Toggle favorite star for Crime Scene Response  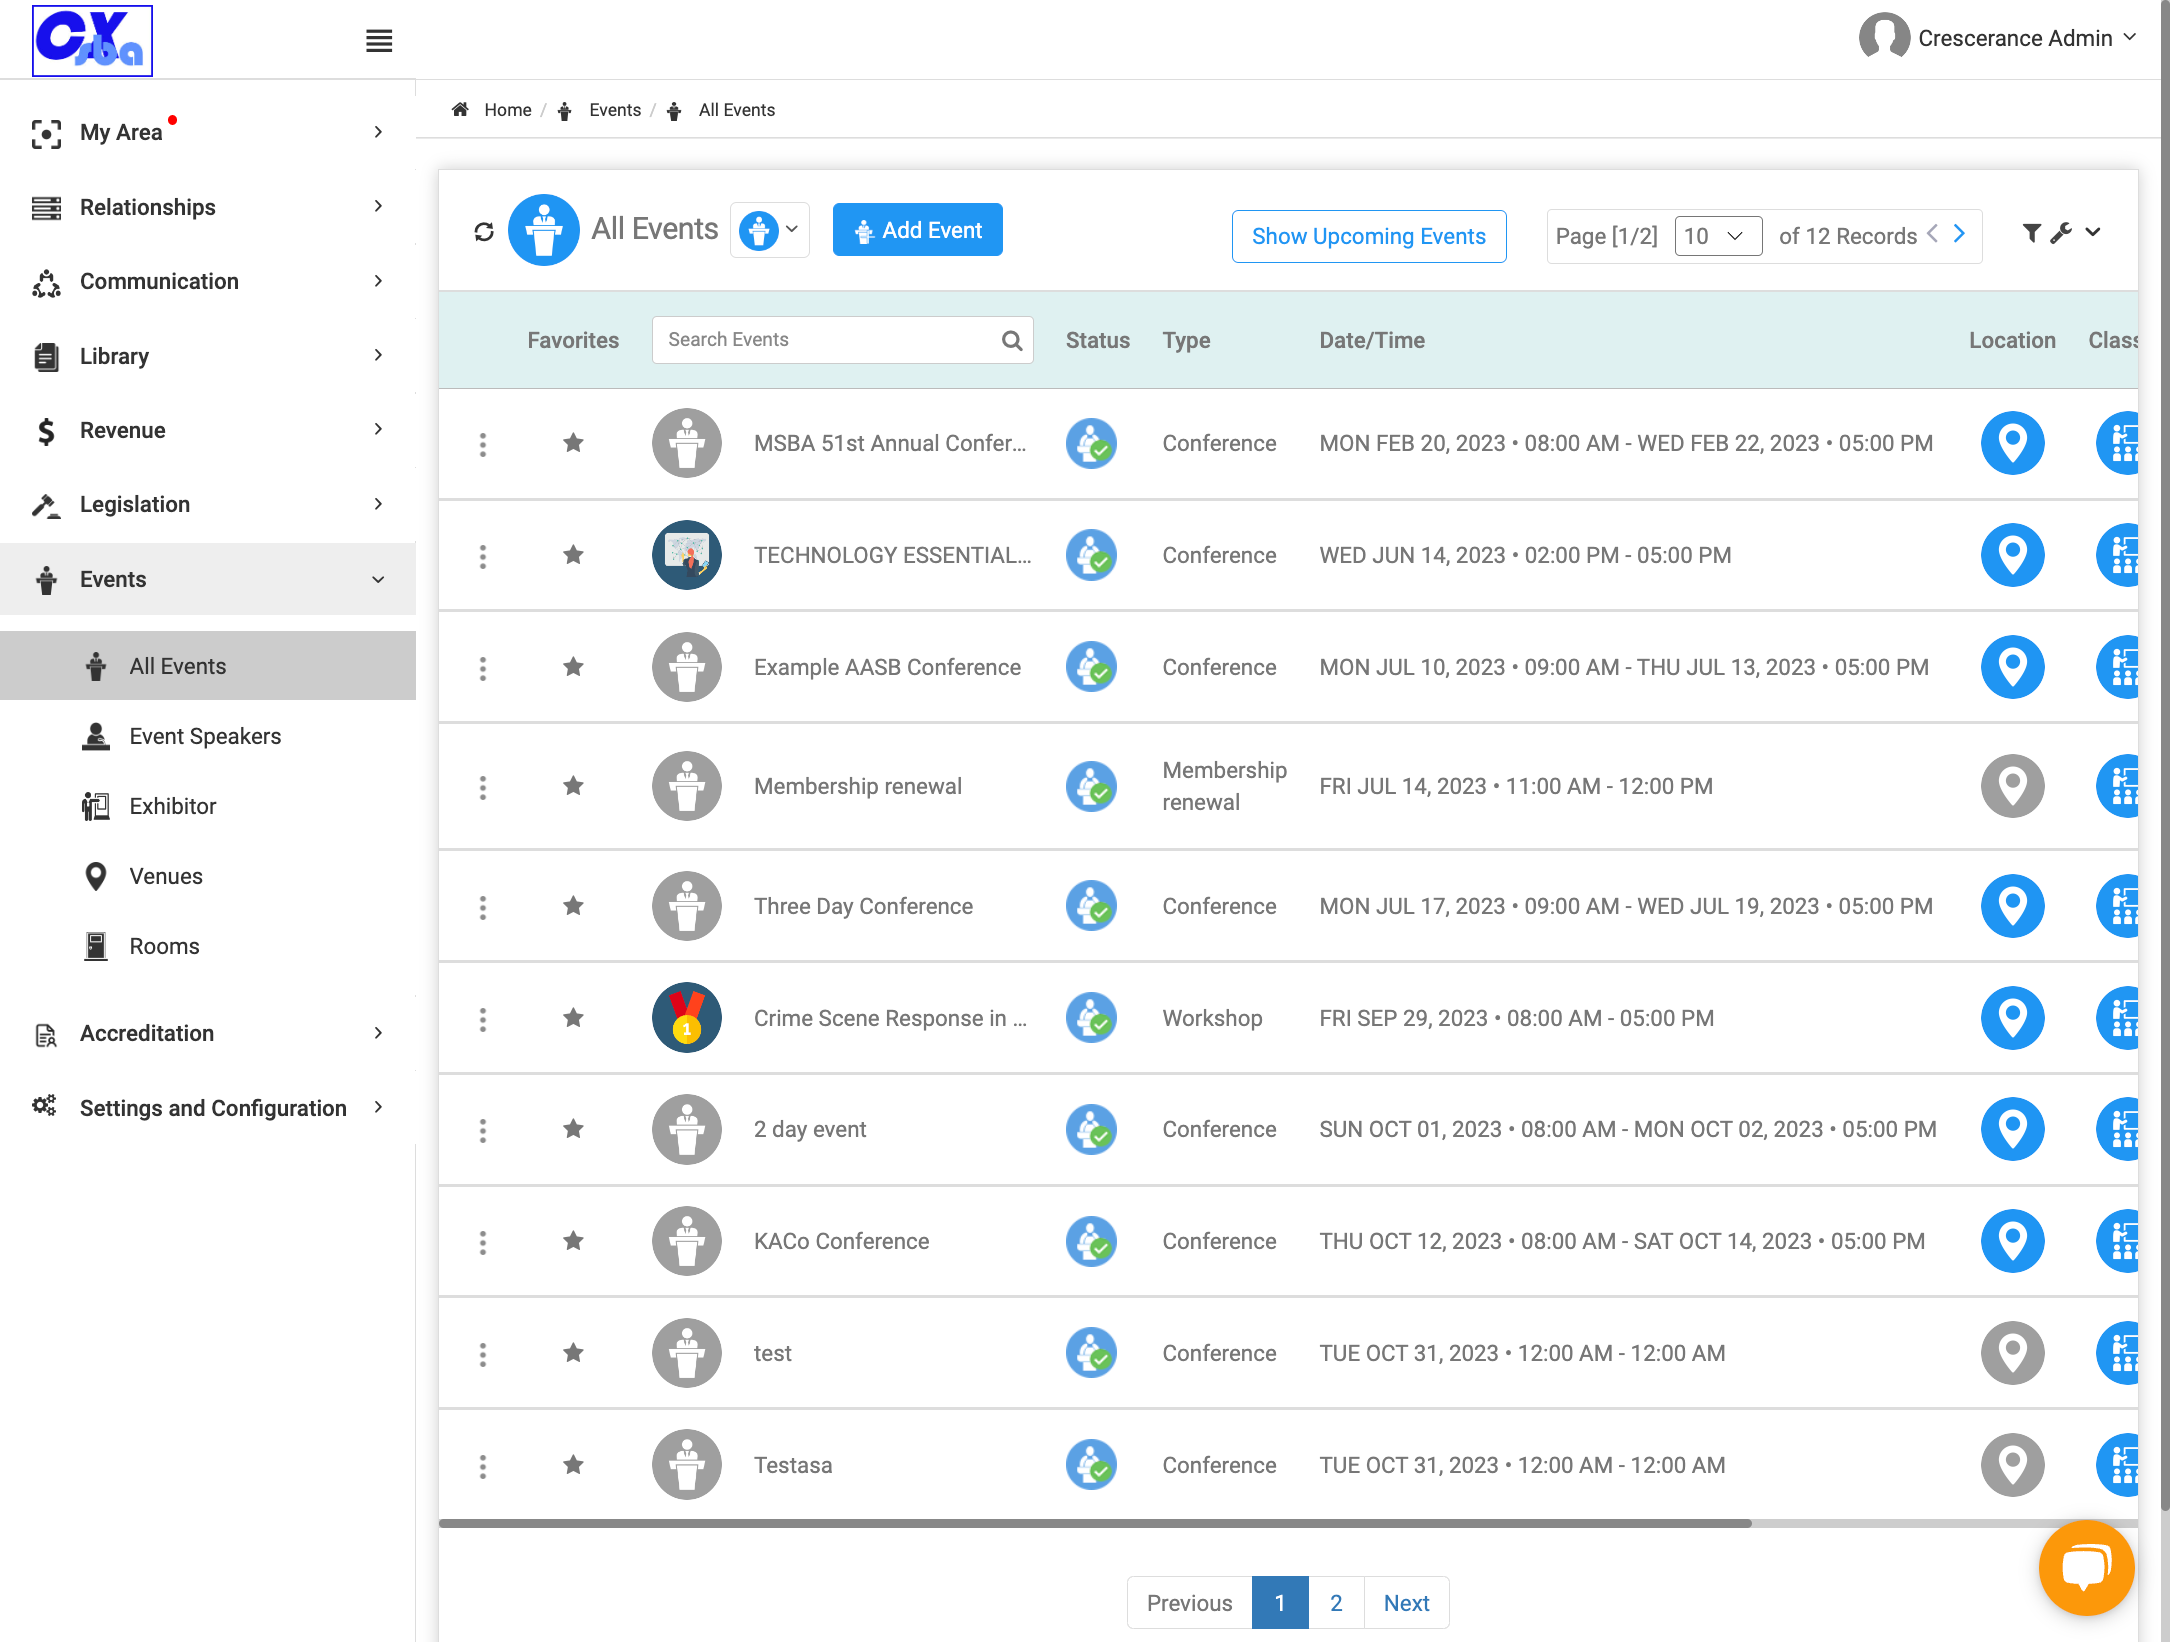pyautogui.click(x=573, y=1018)
